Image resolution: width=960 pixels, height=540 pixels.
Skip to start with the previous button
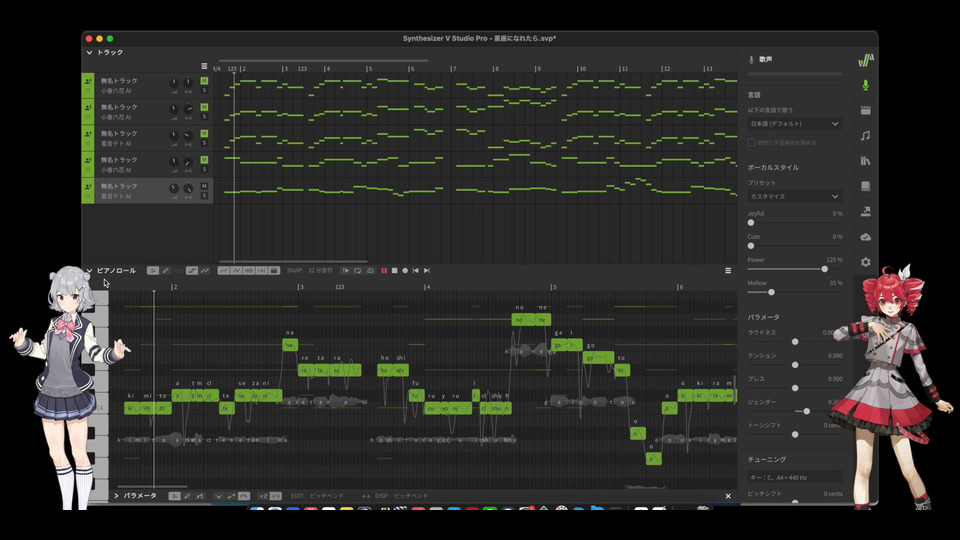pyautogui.click(x=416, y=271)
